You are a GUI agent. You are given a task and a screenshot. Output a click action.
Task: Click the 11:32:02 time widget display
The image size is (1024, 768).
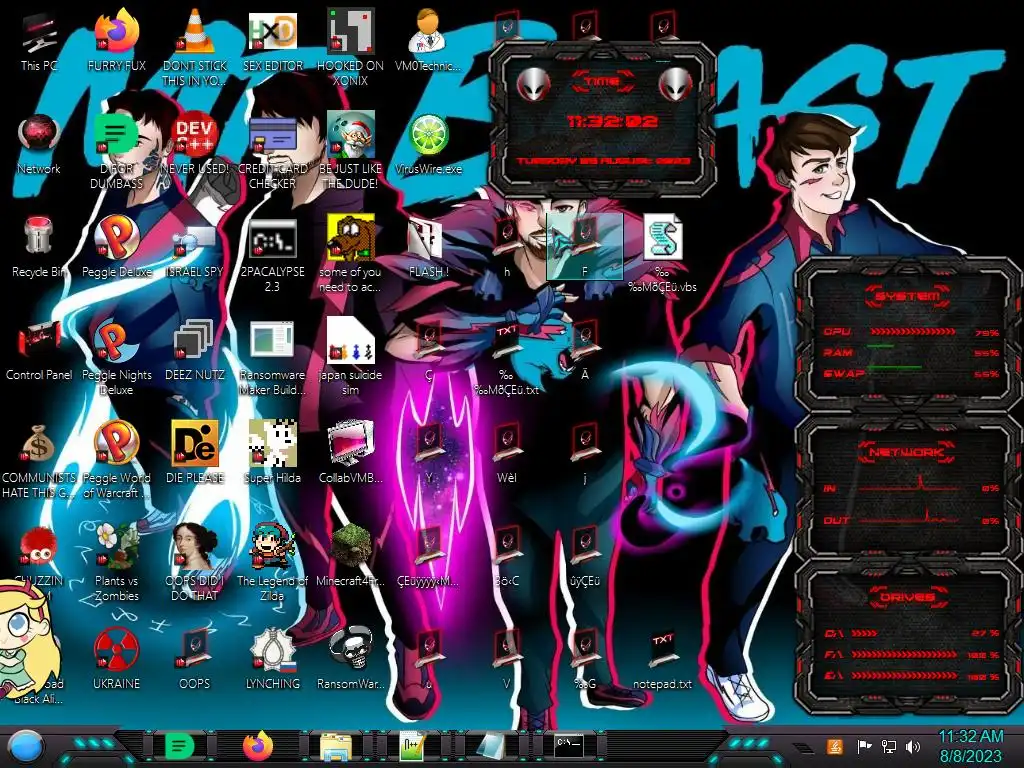pyautogui.click(x=612, y=121)
